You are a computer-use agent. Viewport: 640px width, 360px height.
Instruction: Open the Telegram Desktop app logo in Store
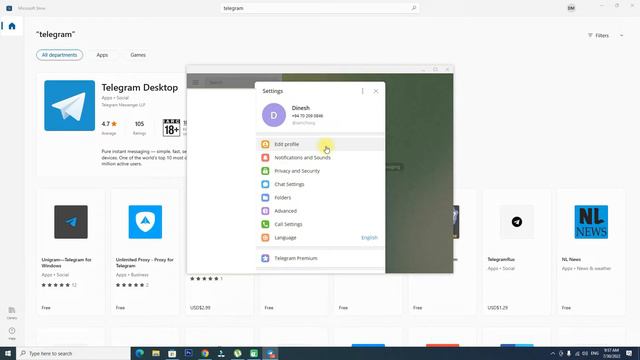point(70,105)
